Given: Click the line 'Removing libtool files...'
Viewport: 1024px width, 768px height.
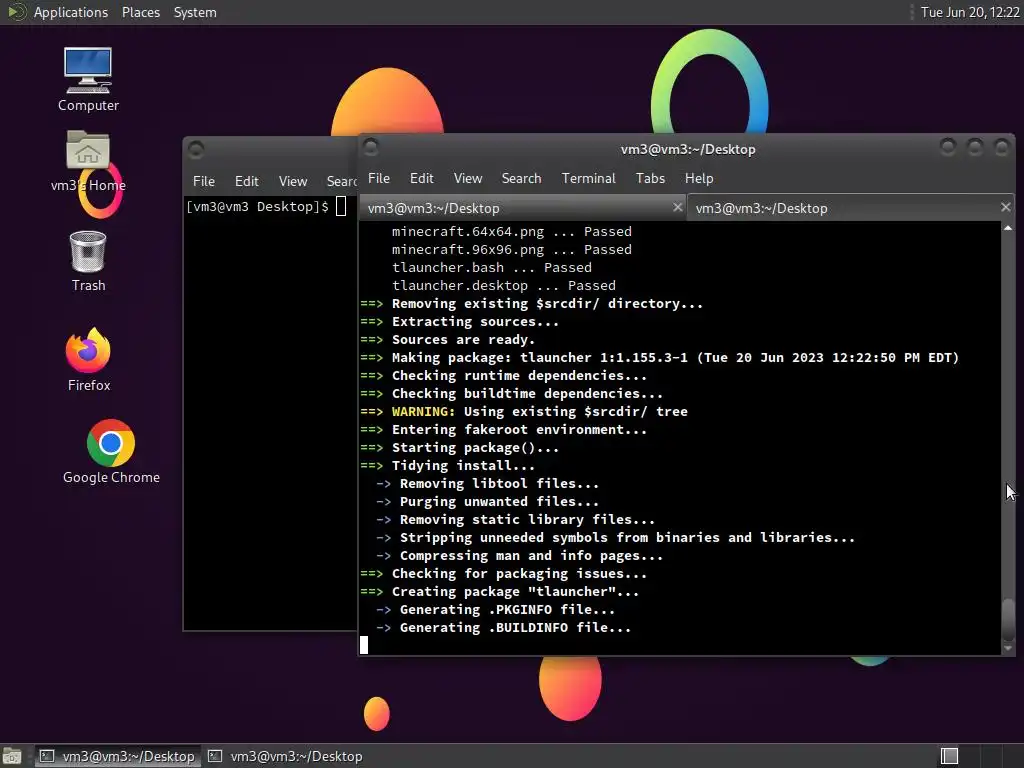Looking at the screenshot, I should [x=499, y=484].
